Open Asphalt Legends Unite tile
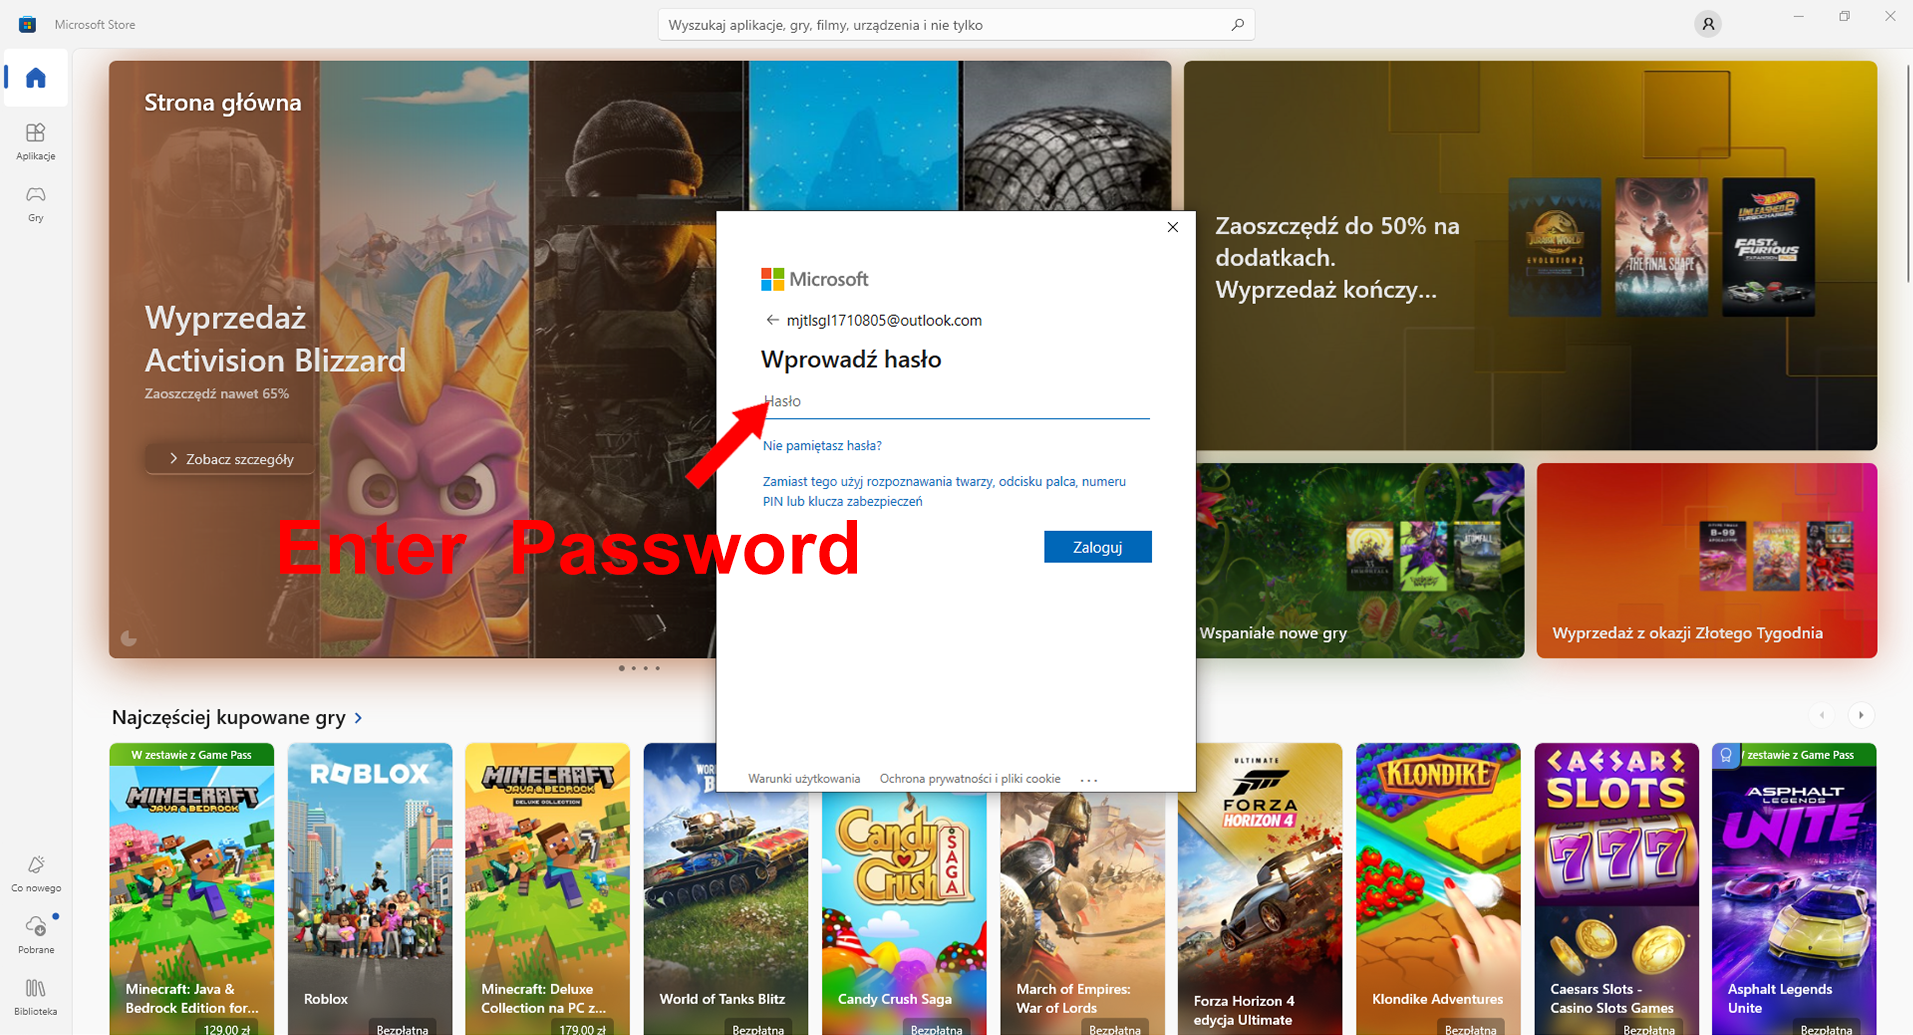 click(x=1795, y=889)
